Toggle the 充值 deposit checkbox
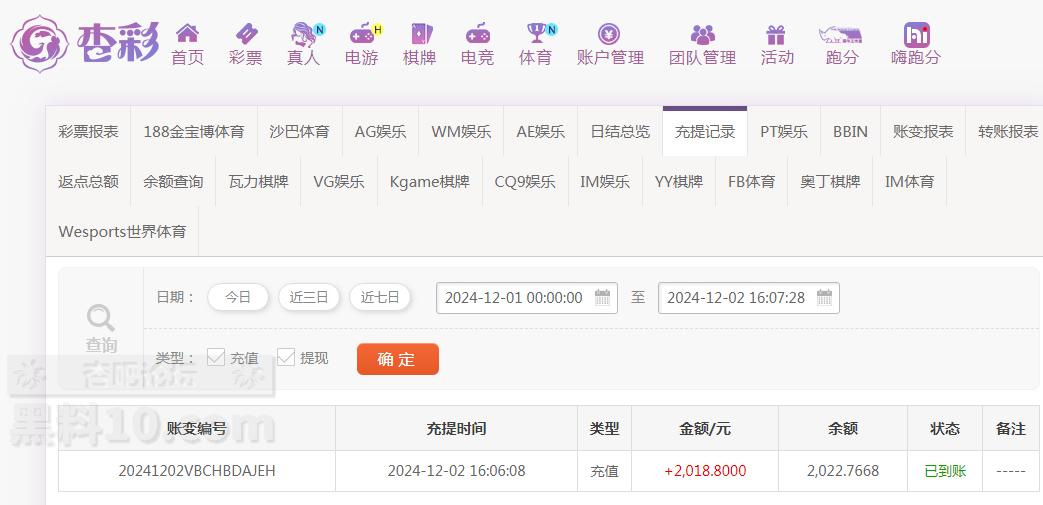The height and width of the screenshot is (505, 1043). click(x=216, y=357)
